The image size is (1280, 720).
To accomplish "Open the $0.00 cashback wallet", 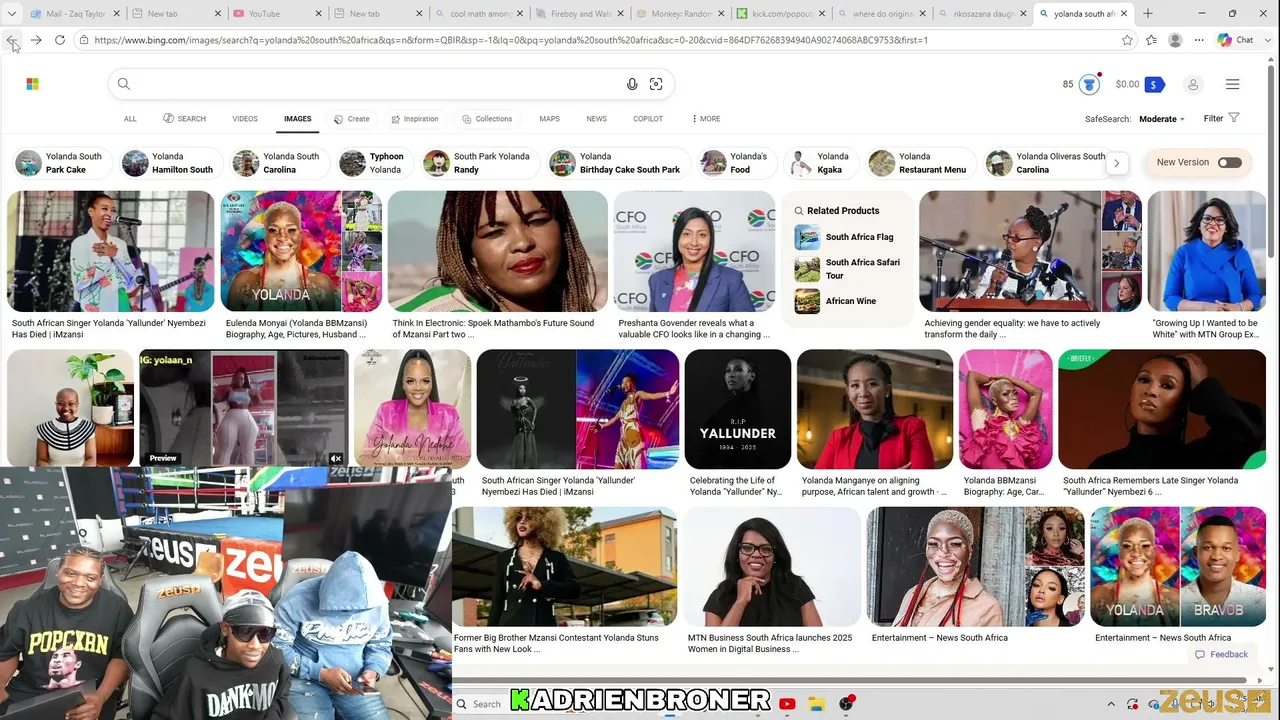I will tap(1140, 84).
